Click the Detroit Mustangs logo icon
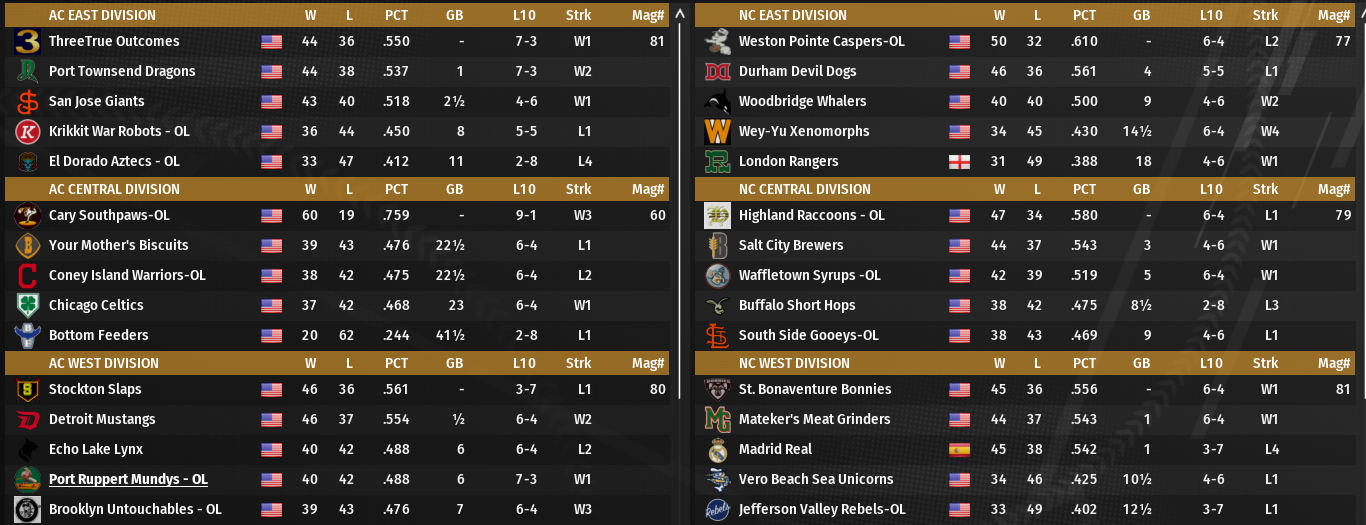The height and width of the screenshot is (525, 1366). click(x=27, y=420)
